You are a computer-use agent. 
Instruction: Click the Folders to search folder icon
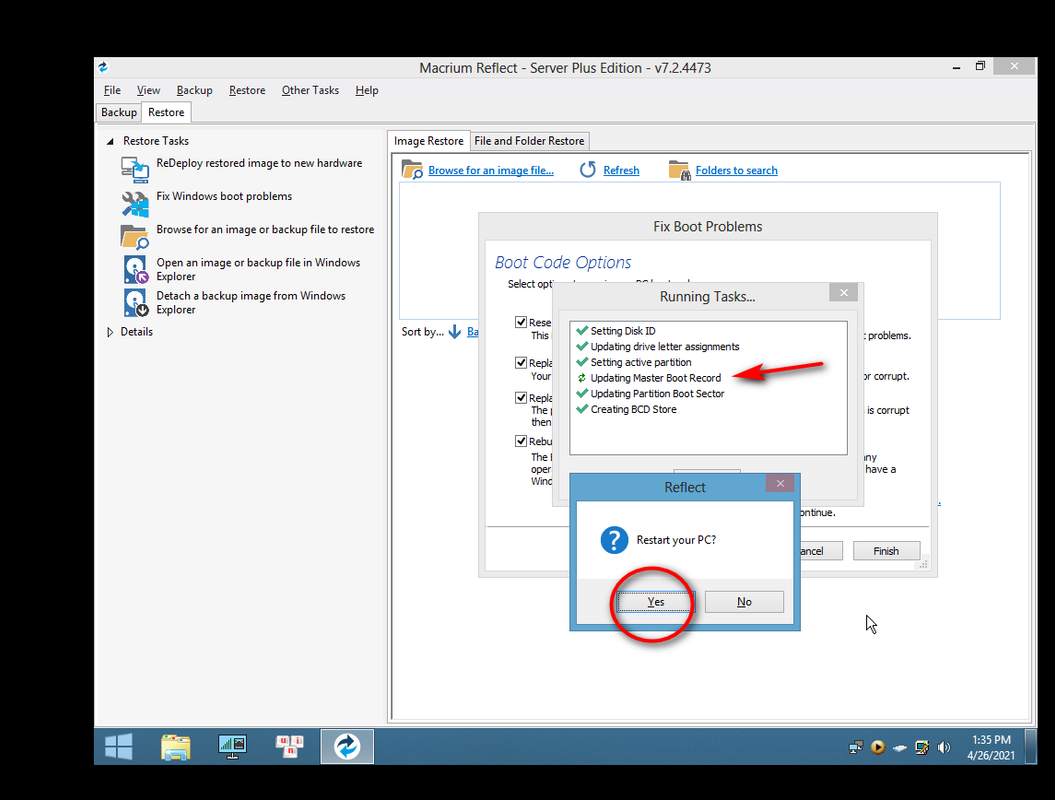(x=680, y=170)
